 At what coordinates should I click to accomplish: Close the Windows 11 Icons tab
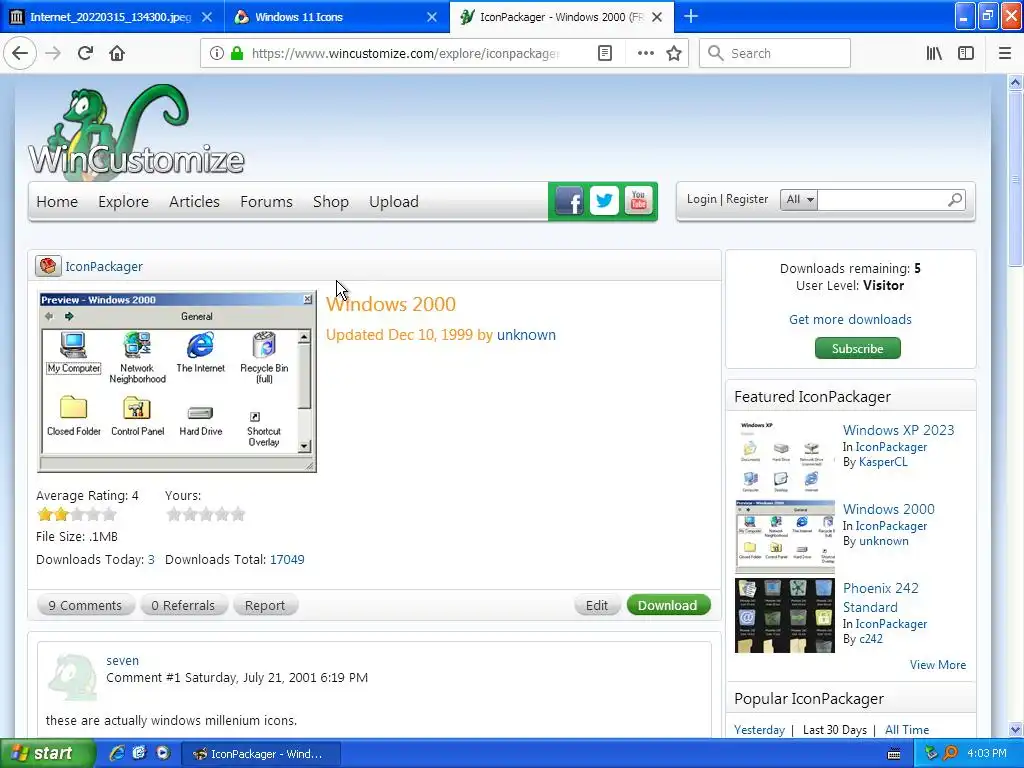click(x=432, y=17)
